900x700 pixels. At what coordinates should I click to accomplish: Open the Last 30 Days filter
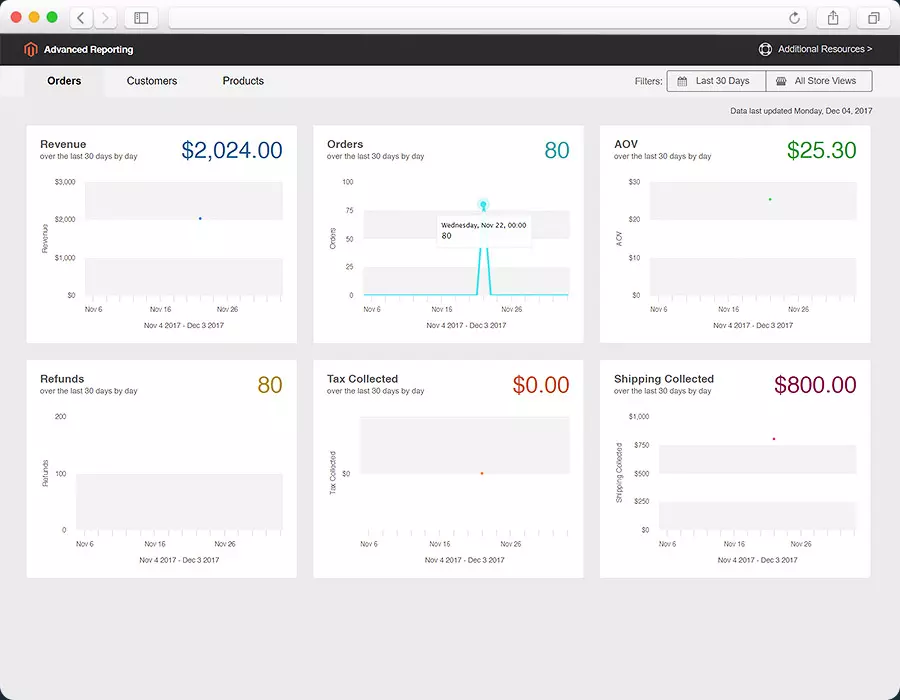click(716, 81)
